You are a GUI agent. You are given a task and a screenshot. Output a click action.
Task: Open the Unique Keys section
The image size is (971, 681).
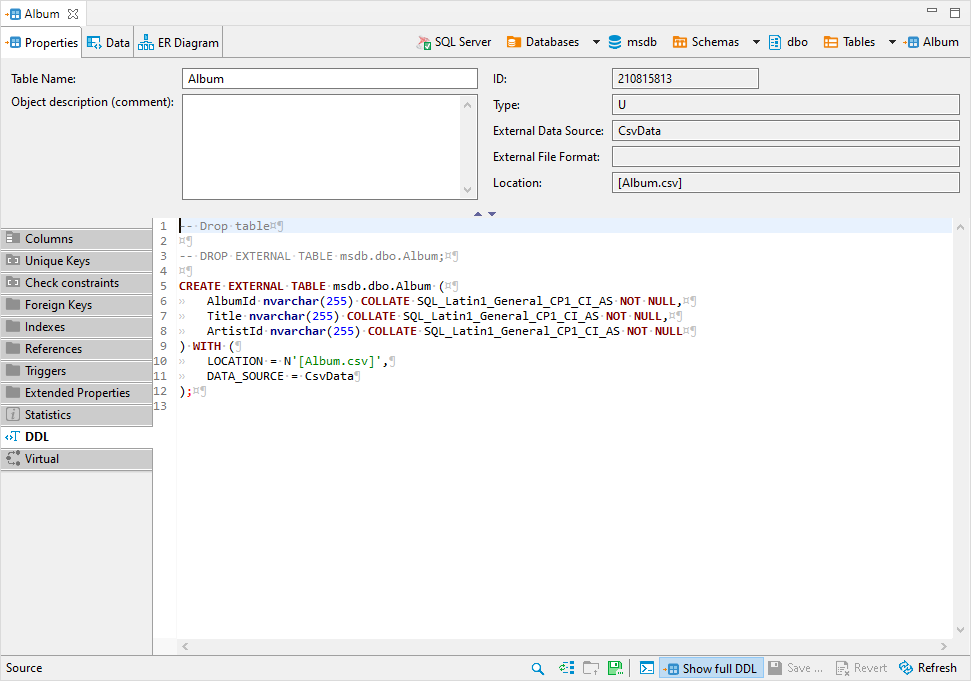tap(77, 261)
